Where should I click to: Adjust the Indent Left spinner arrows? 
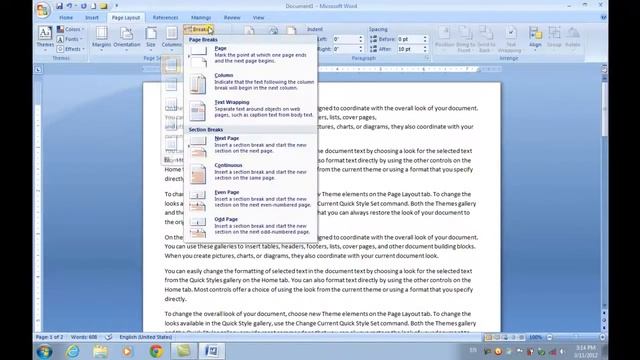click(361, 39)
